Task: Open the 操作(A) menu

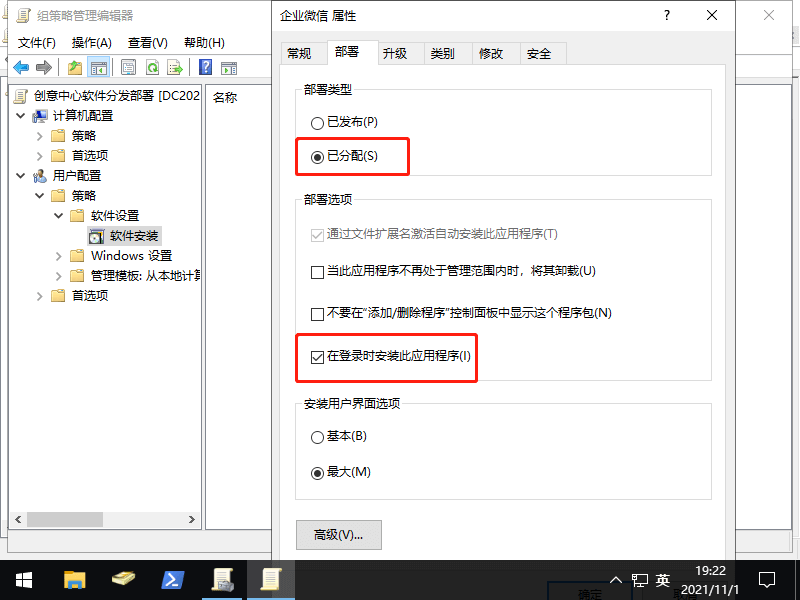Action: pos(91,43)
